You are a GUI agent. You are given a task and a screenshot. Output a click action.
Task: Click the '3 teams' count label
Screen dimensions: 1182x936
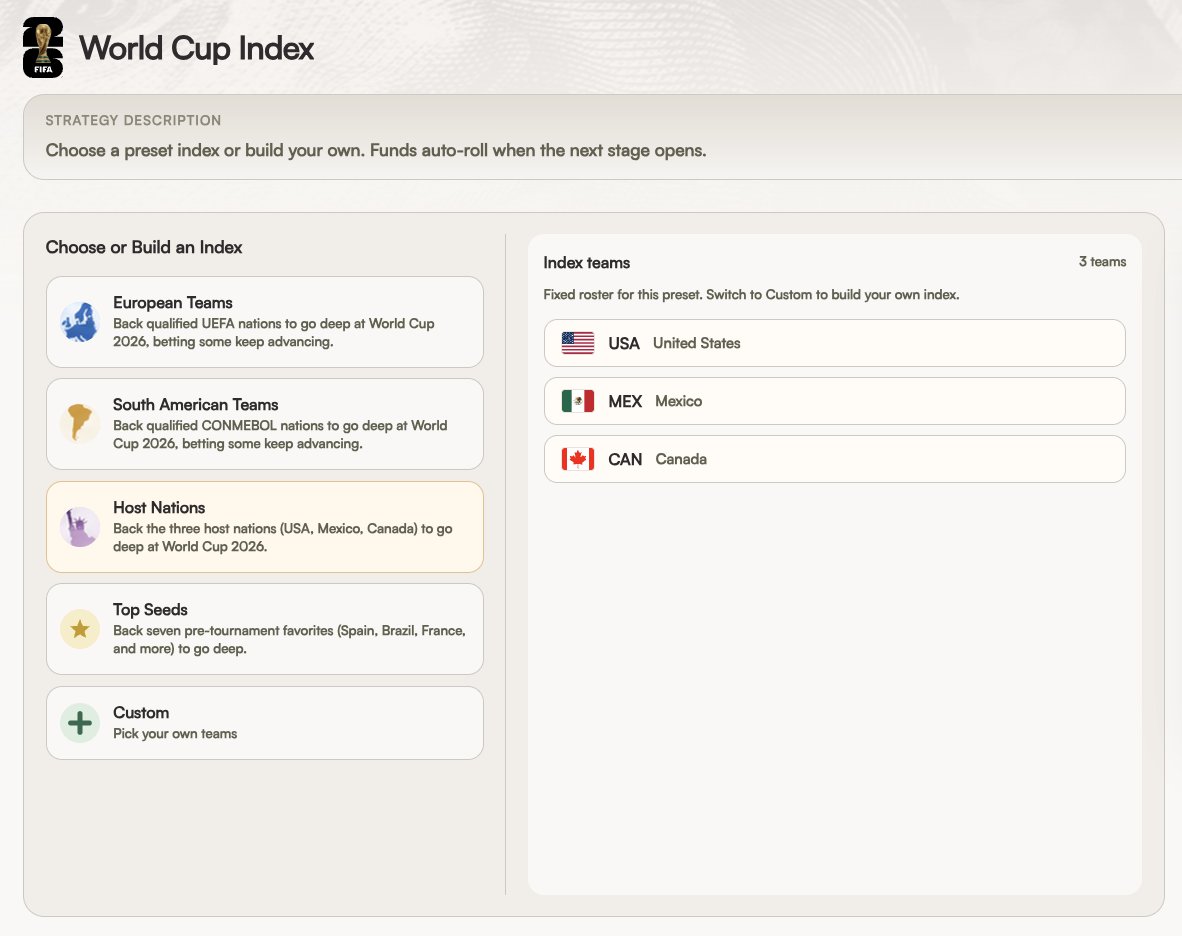pyautogui.click(x=1102, y=262)
